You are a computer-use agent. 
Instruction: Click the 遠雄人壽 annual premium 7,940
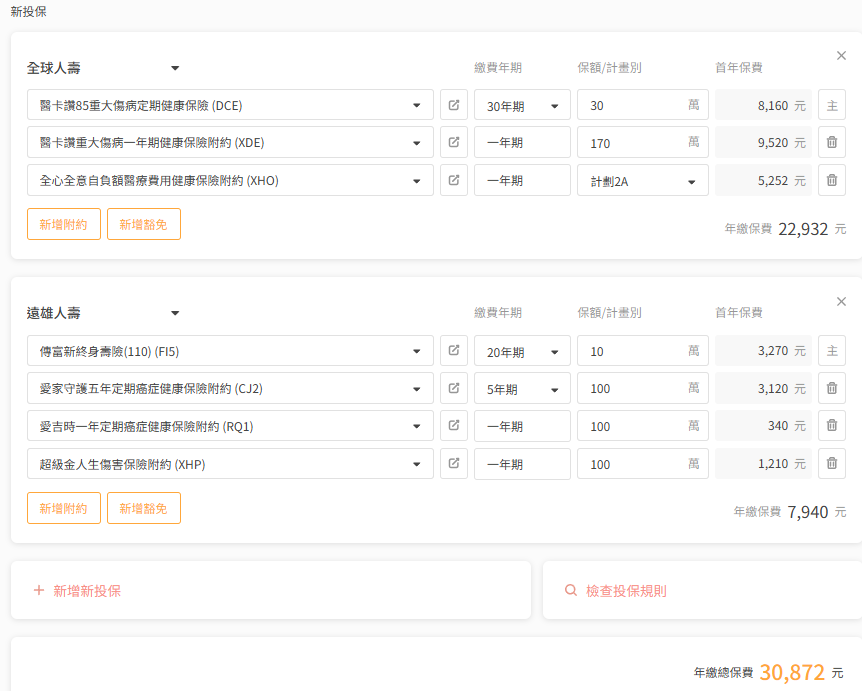click(x=808, y=512)
